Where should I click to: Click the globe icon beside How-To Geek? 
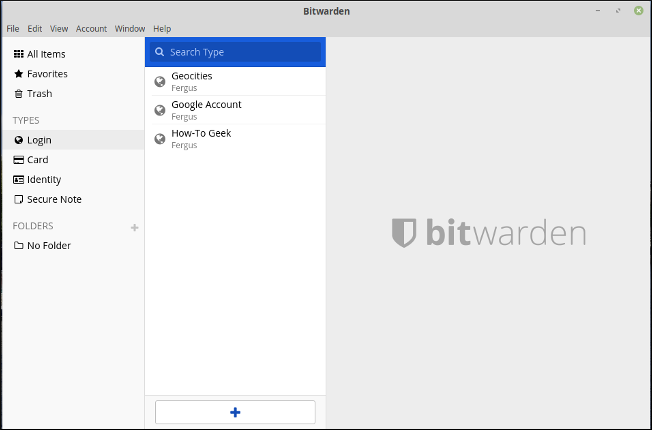(x=160, y=138)
